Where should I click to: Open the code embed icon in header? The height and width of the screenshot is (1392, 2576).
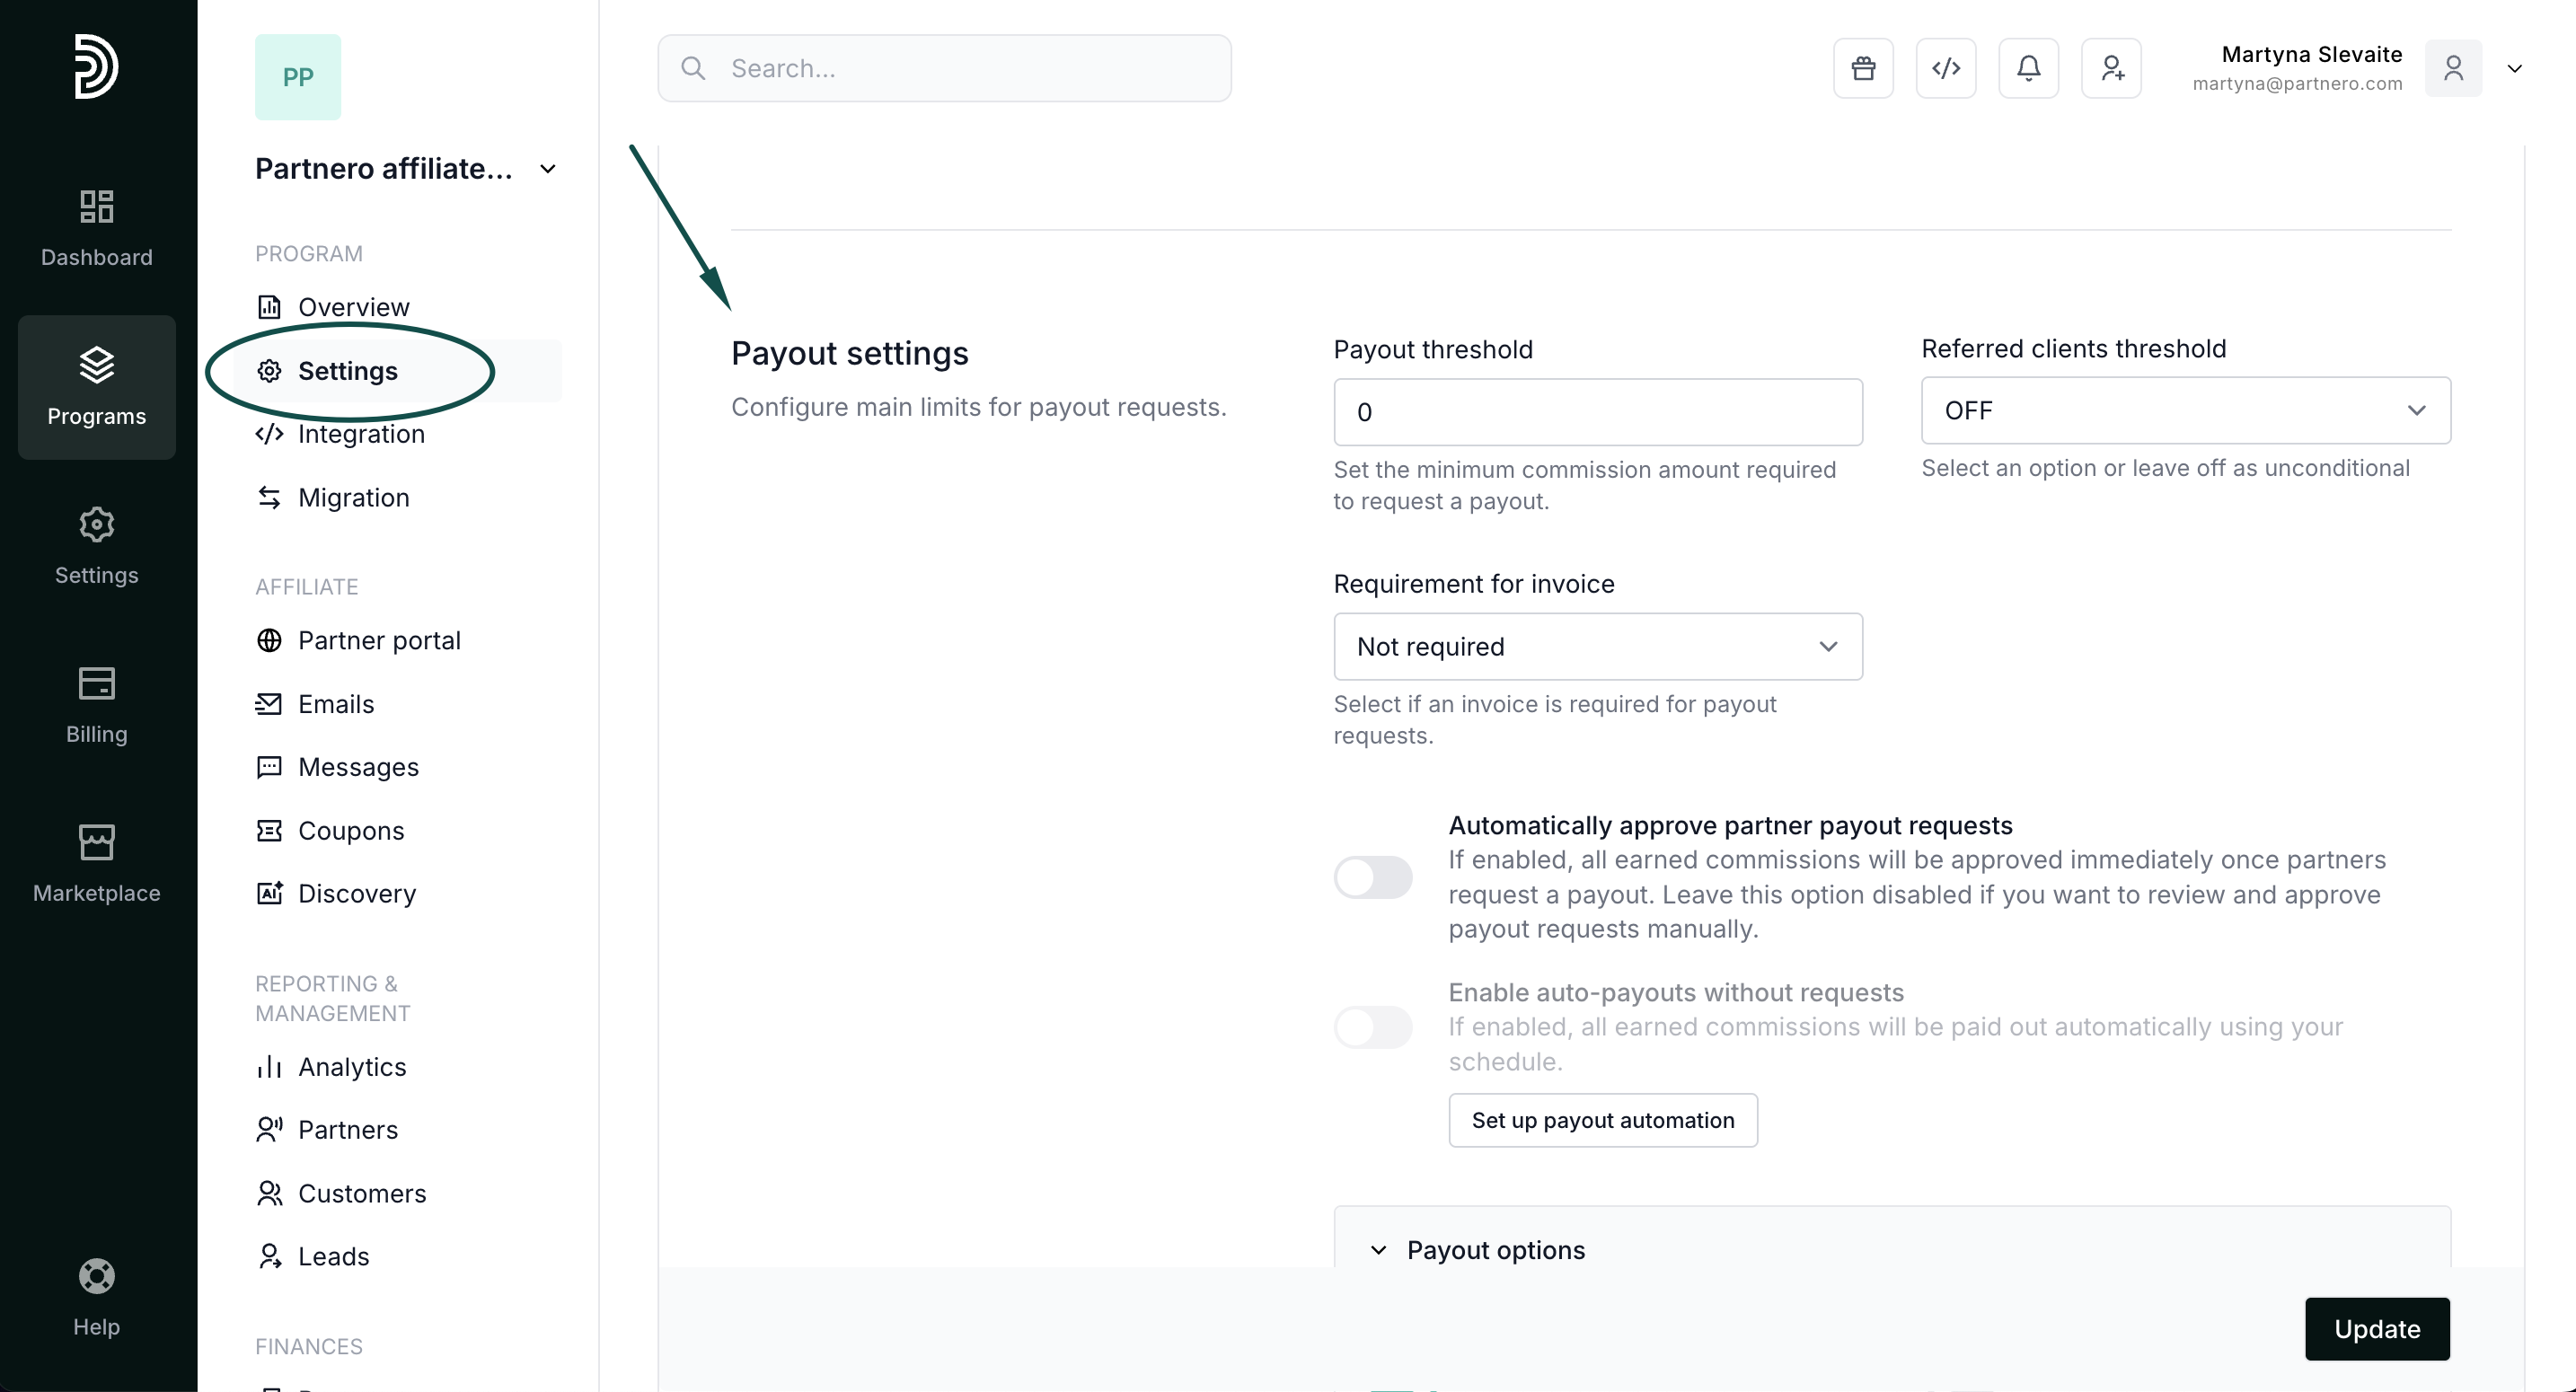click(x=1945, y=68)
